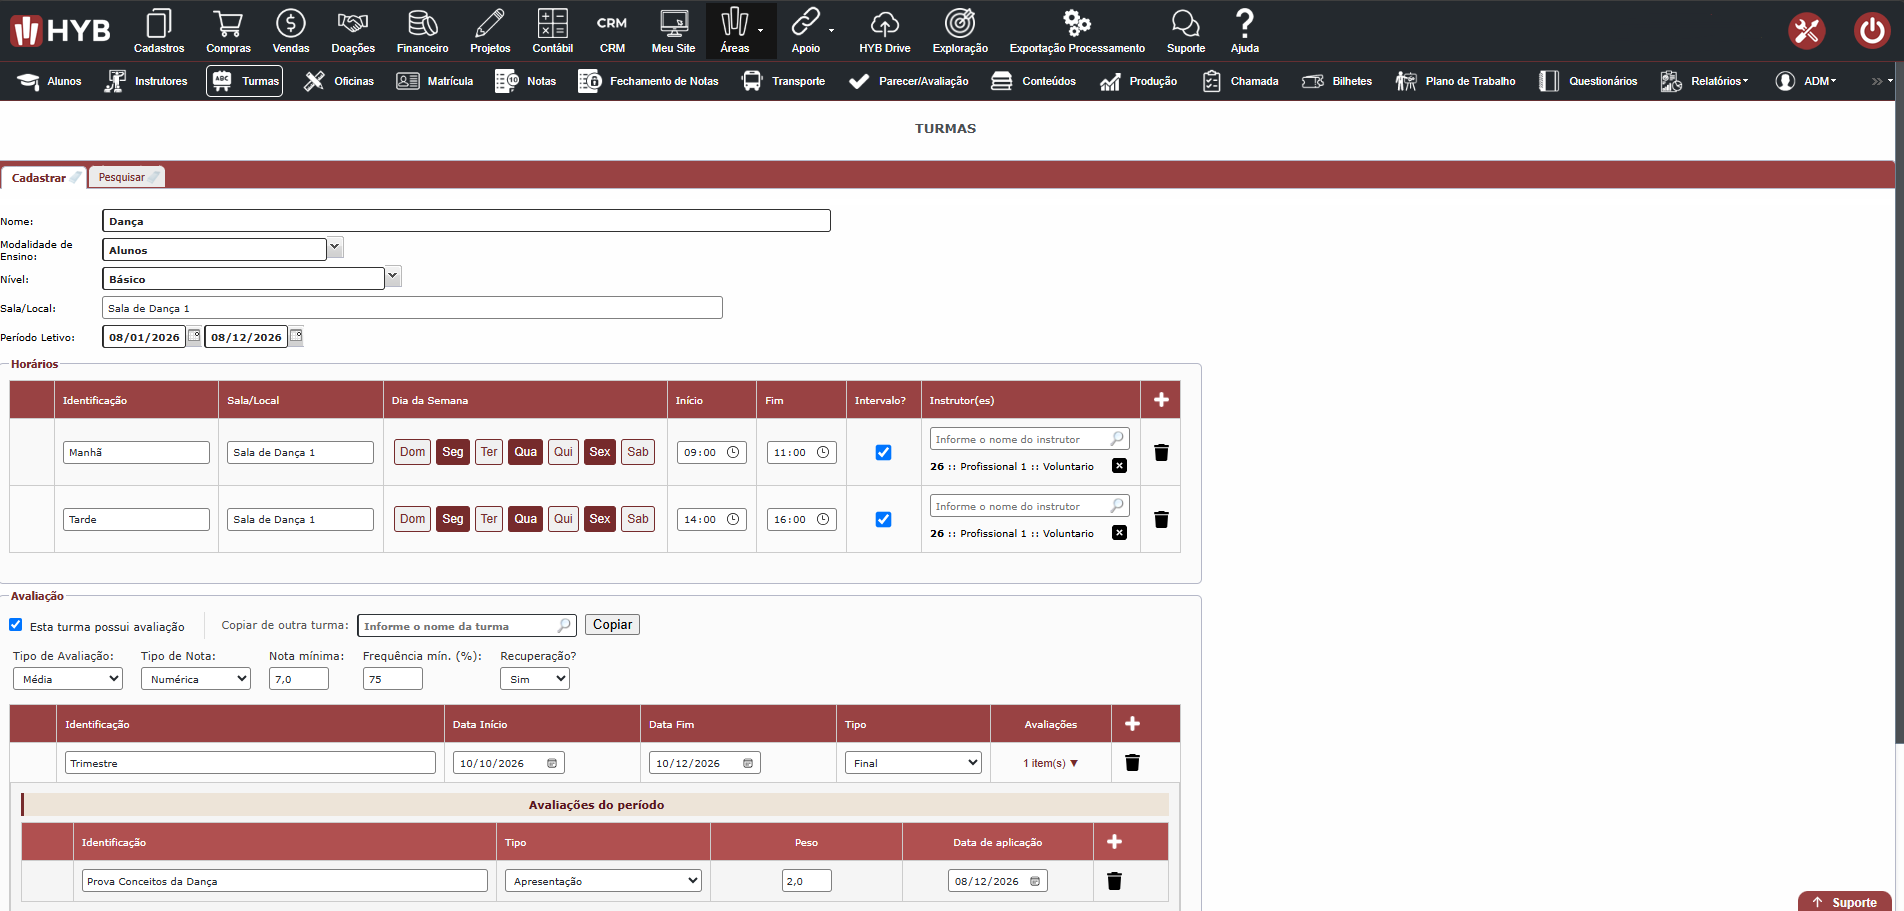
Task: Open the HYB Drive cloud icon
Action: point(884,23)
